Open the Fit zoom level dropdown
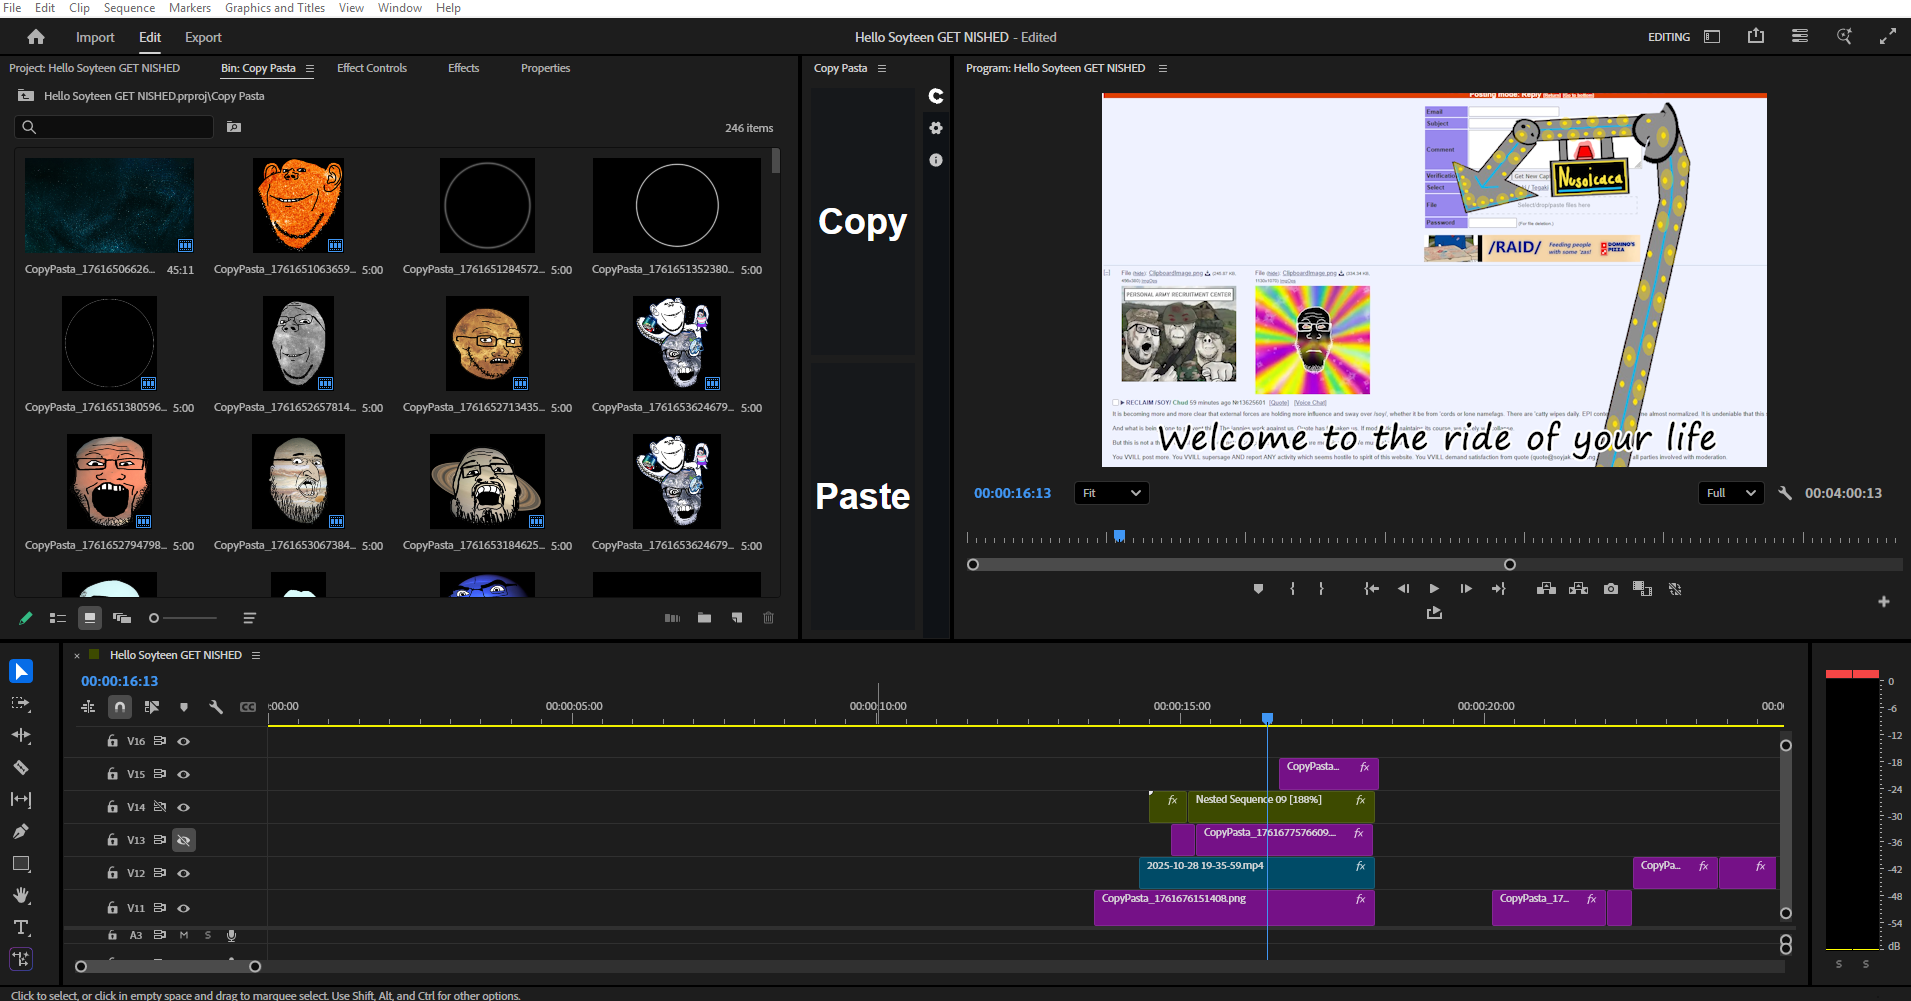This screenshot has width=1911, height=1001. pyautogui.click(x=1111, y=493)
